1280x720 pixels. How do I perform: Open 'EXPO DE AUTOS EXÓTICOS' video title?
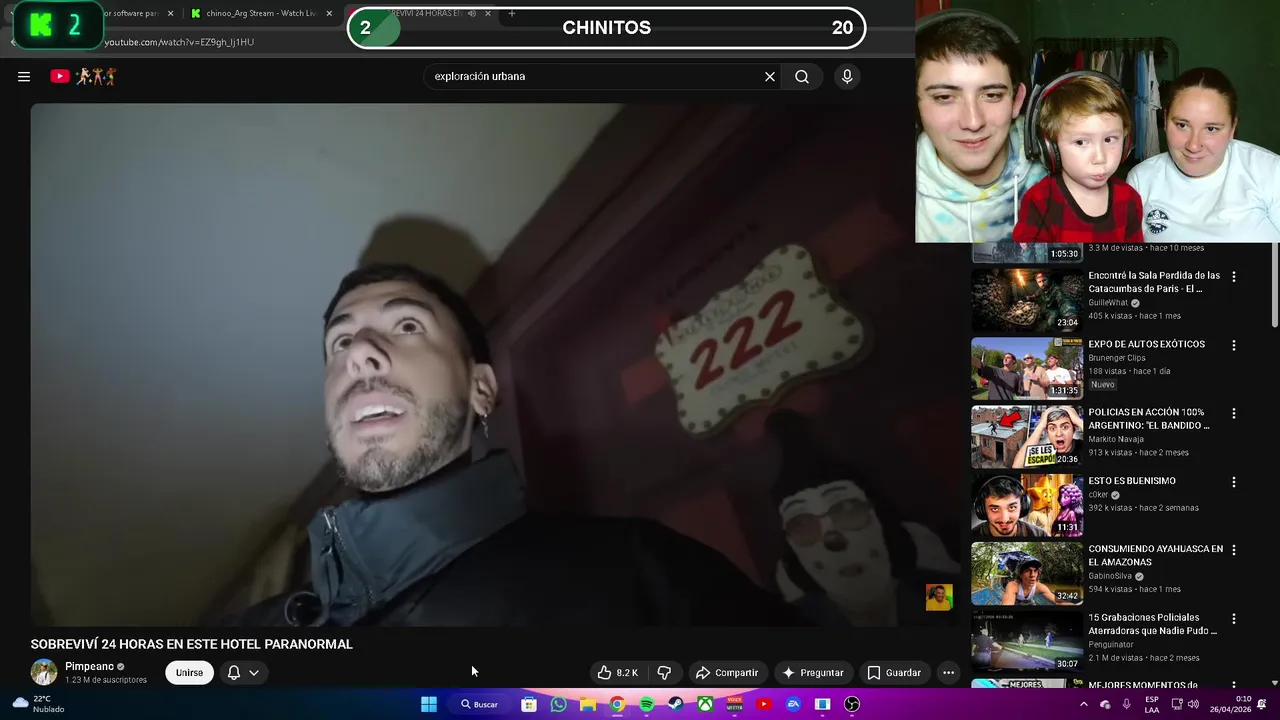[x=1146, y=344]
